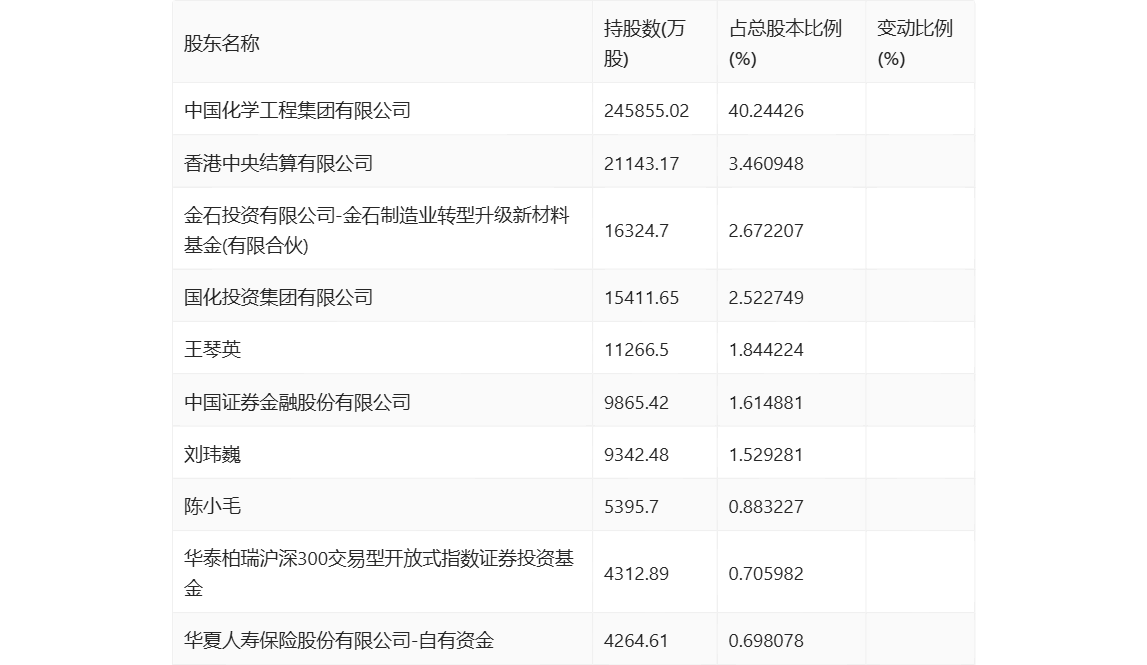Click the percentage 0.698078
The width and height of the screenshot is (1147, 665).
pyautogui.click(x=766, y=641)
